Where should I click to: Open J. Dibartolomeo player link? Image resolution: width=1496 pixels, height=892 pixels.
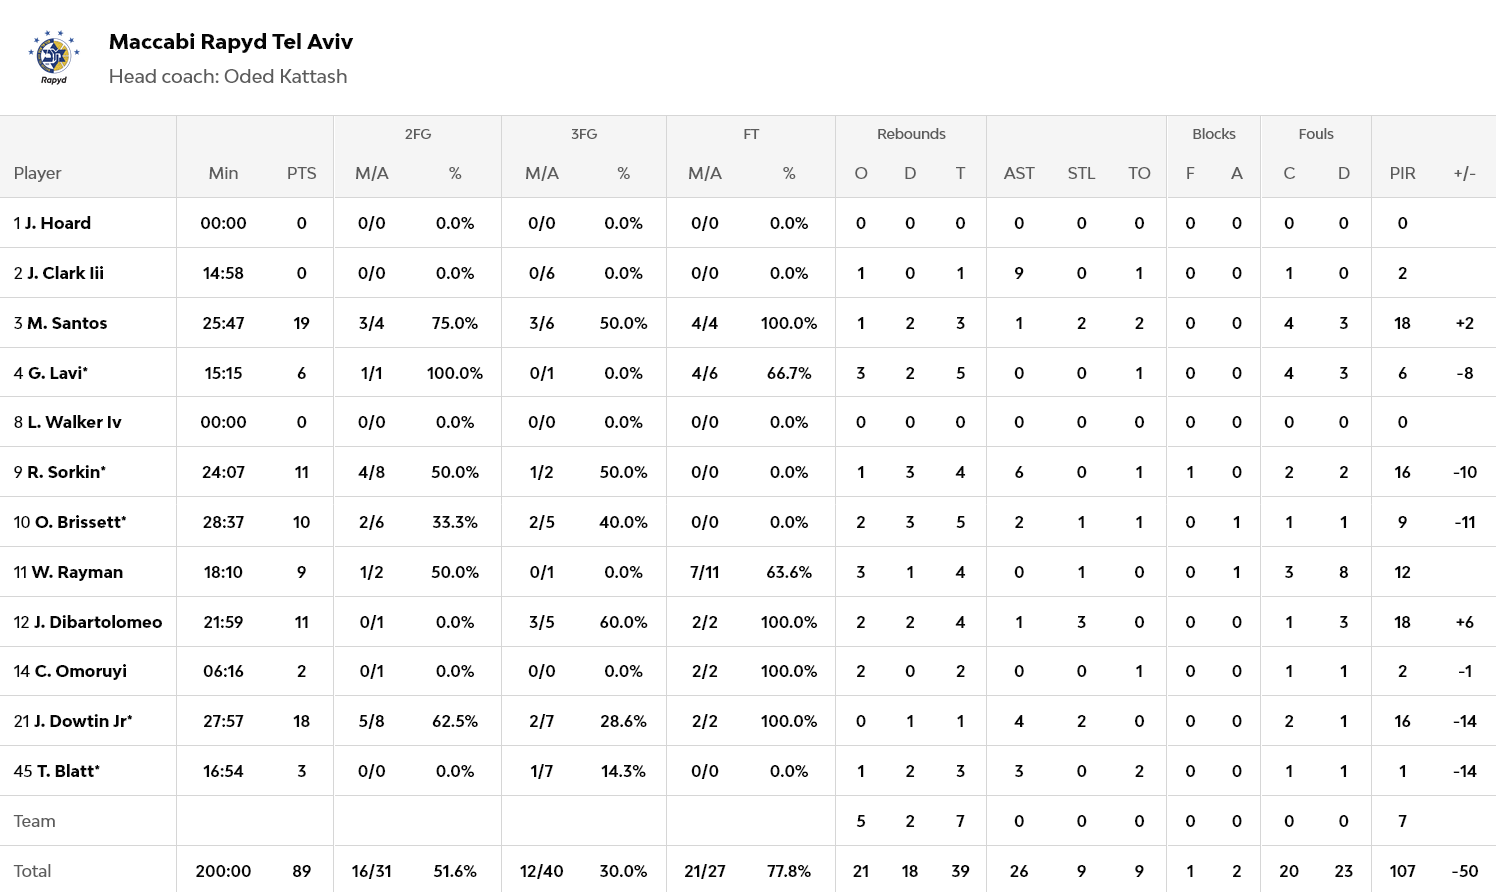tap(97, 622)
